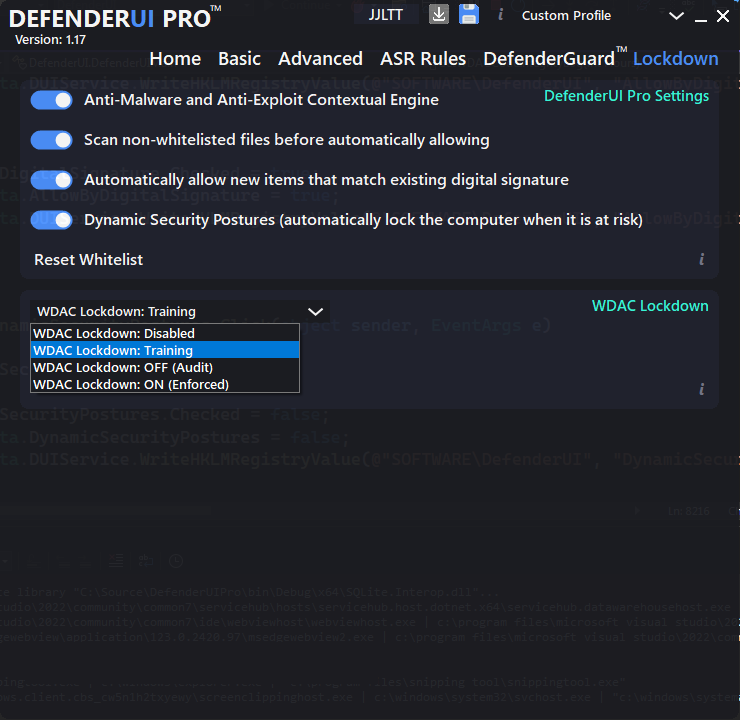Image resolution: width=740 pixels, height=720 pixels.
Task: Click Reset Whitelist
Action: (88, 260)
